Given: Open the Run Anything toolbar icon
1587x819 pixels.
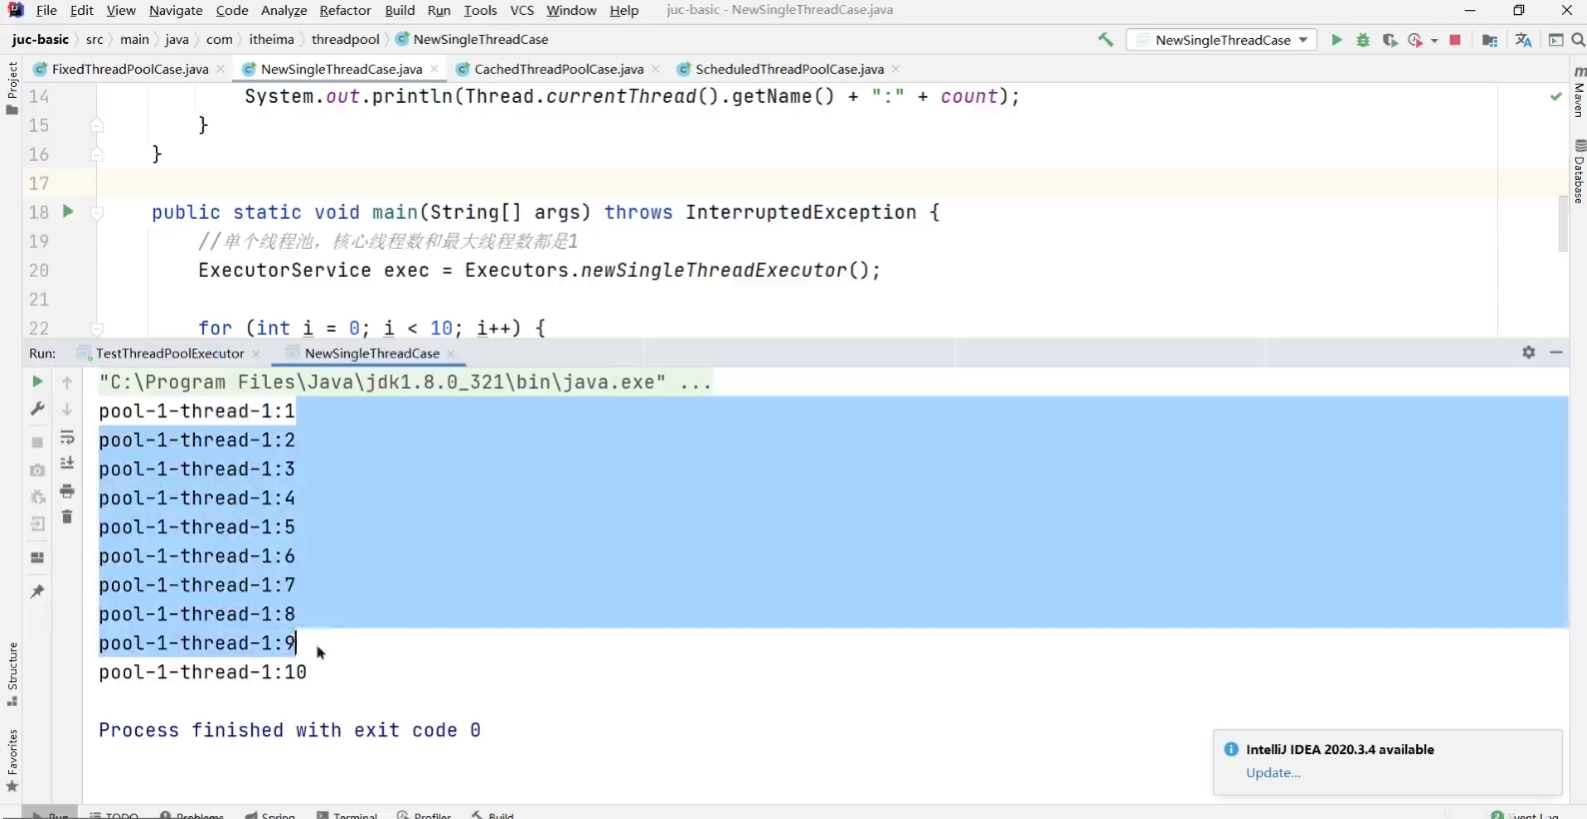Looking at the screenshot, I should 1556,40.
